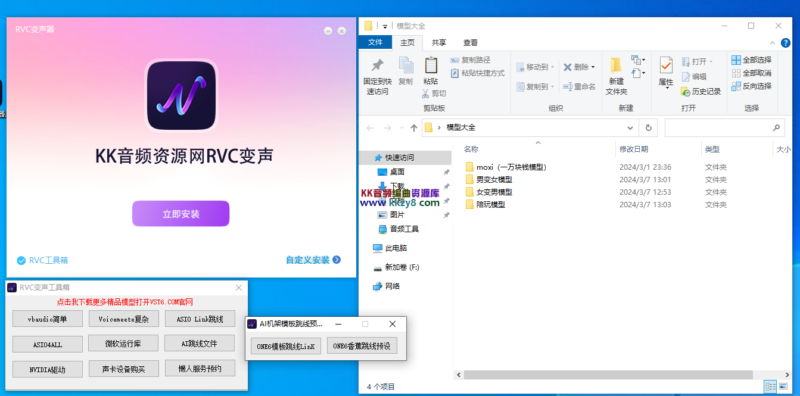The width and height of the screenshot is (800, 396).
Task: Click the 编辑 edit icon
Action: pos(686,77)
